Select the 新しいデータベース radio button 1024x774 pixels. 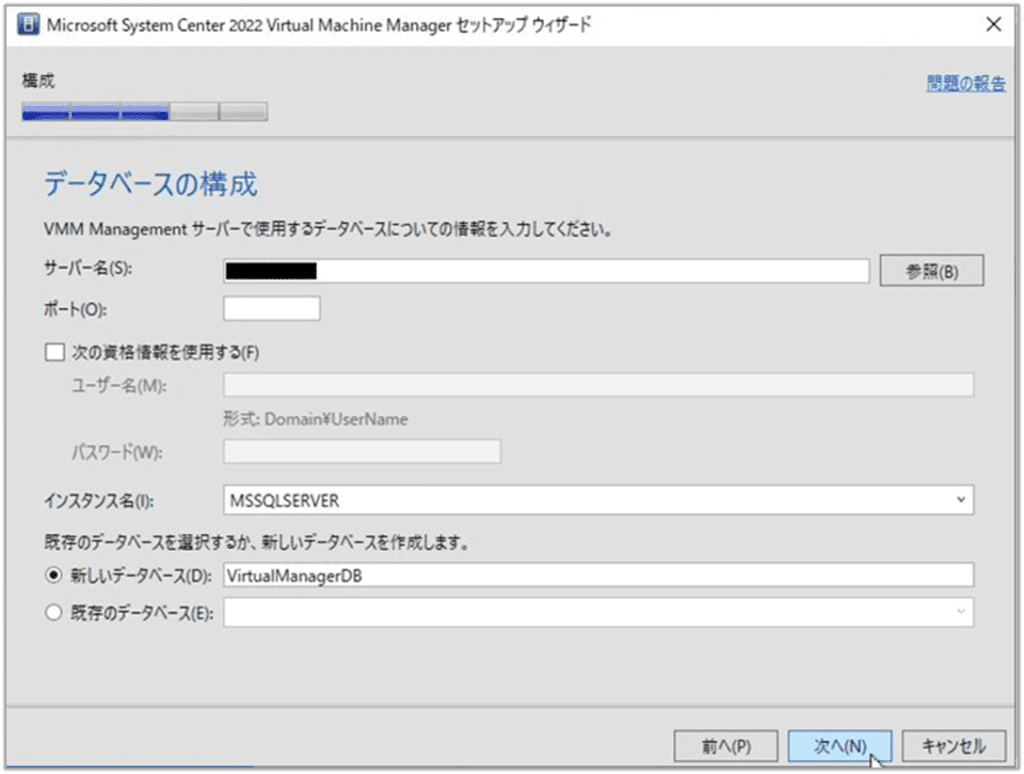[x=54, y=575]
